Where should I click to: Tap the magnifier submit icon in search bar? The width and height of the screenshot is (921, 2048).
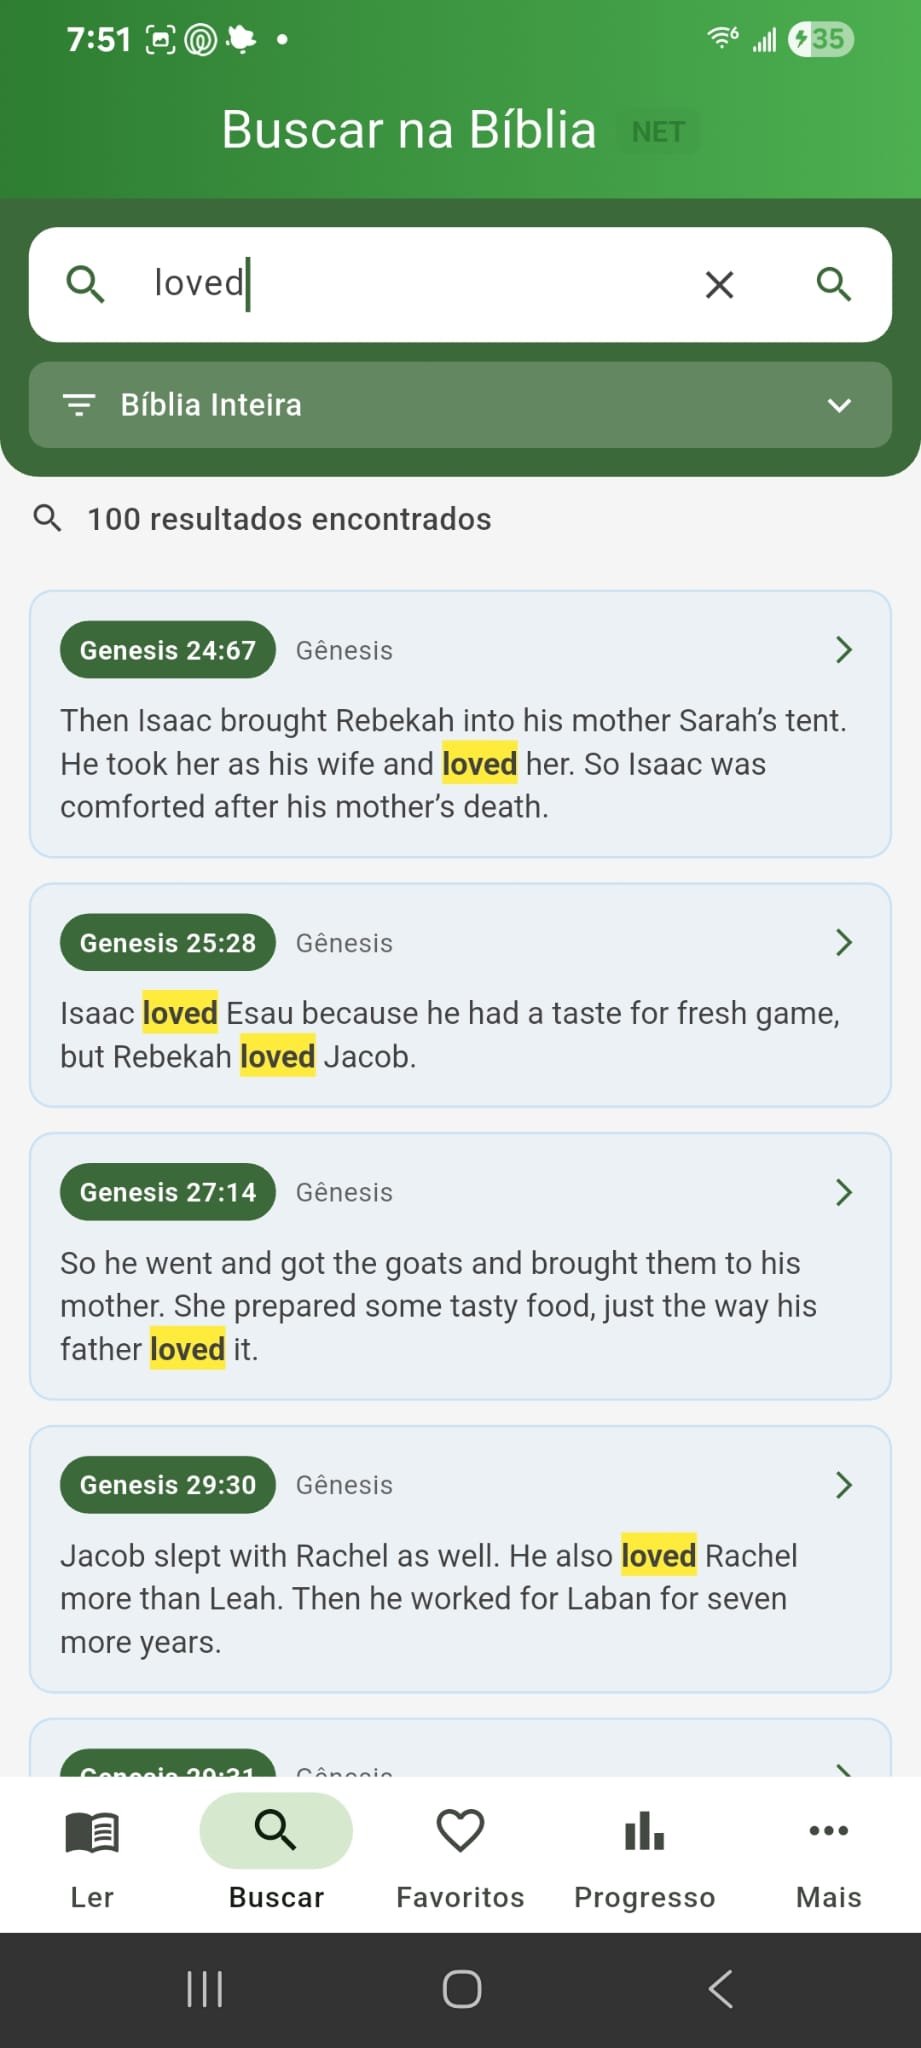[x=833, y=285]
